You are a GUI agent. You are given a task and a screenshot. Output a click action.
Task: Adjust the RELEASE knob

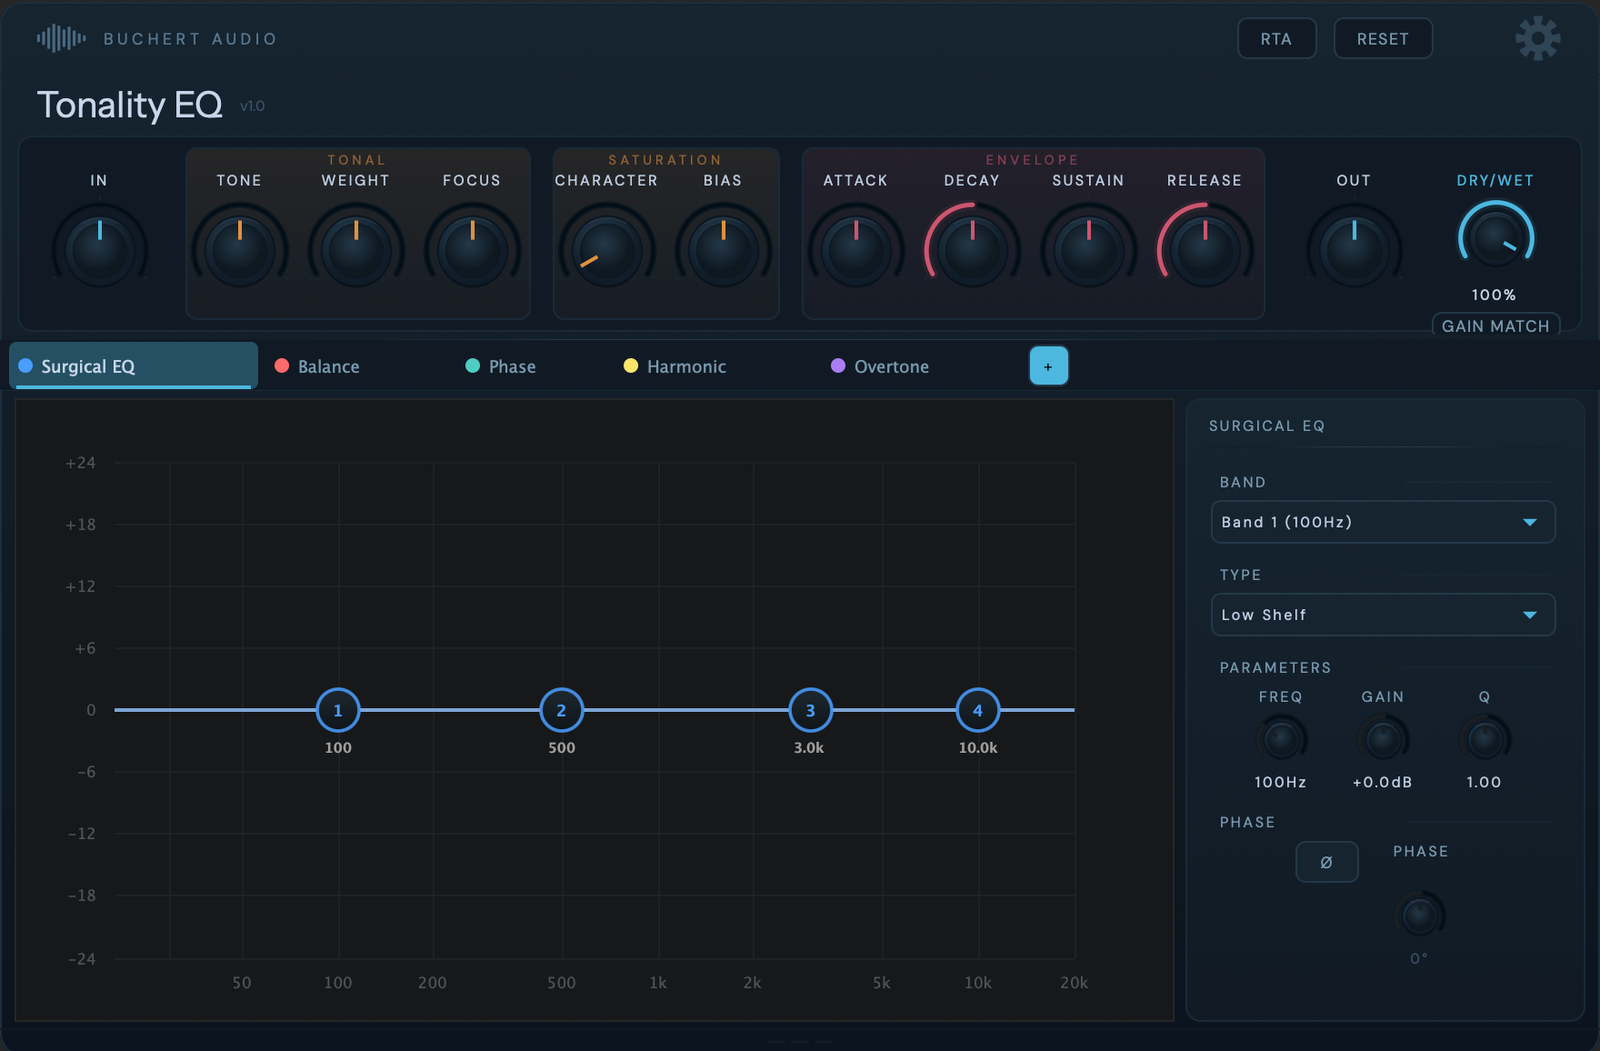pos(1203,248)
